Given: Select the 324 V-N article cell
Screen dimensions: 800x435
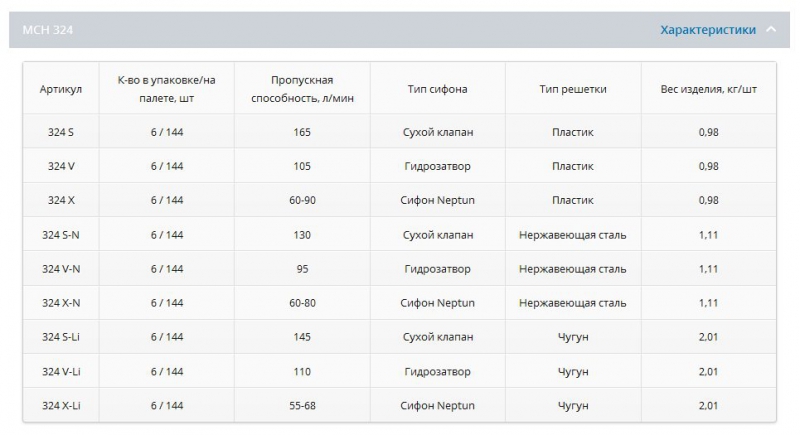Looking at the screenshot, I should pyautogui.click(x=61, y=269).
